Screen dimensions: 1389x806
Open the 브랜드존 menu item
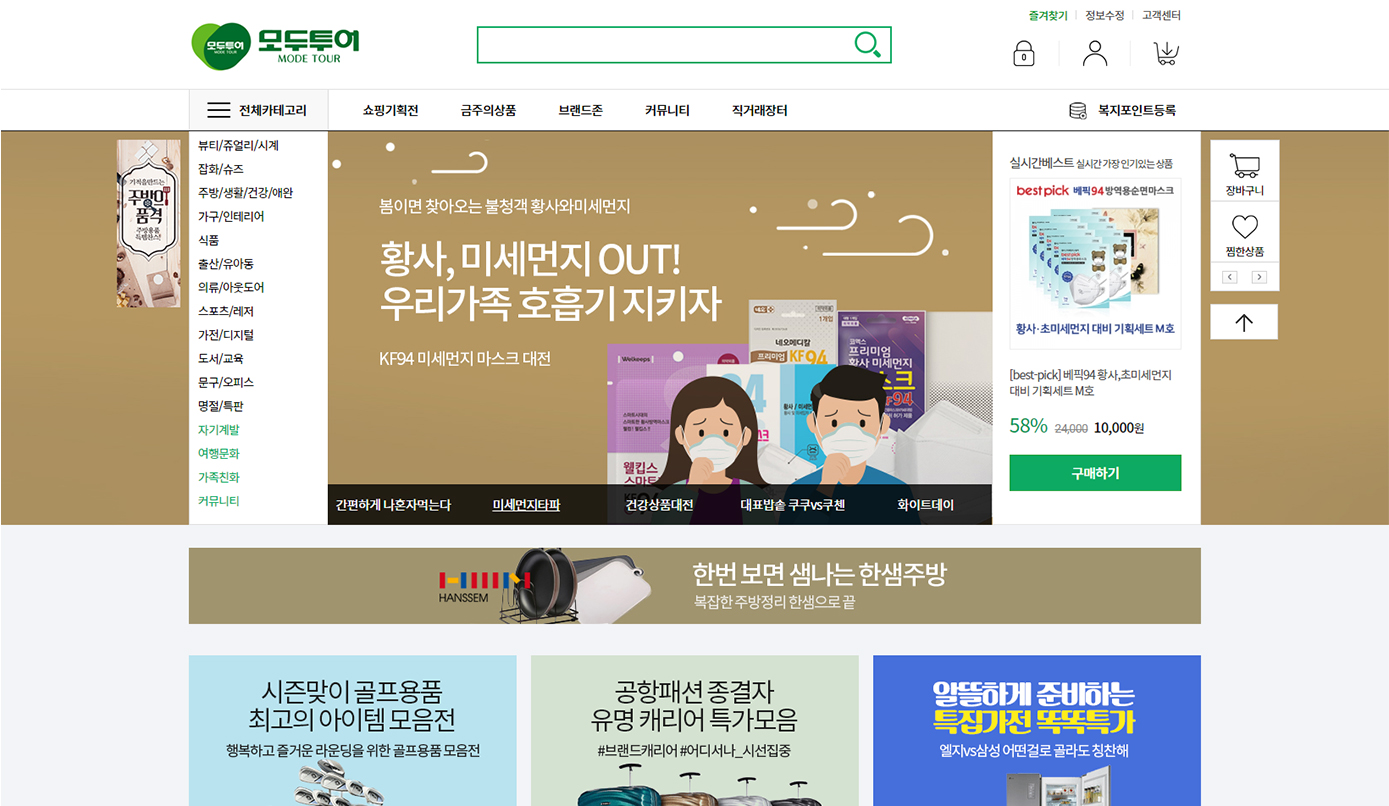(580, 110)
